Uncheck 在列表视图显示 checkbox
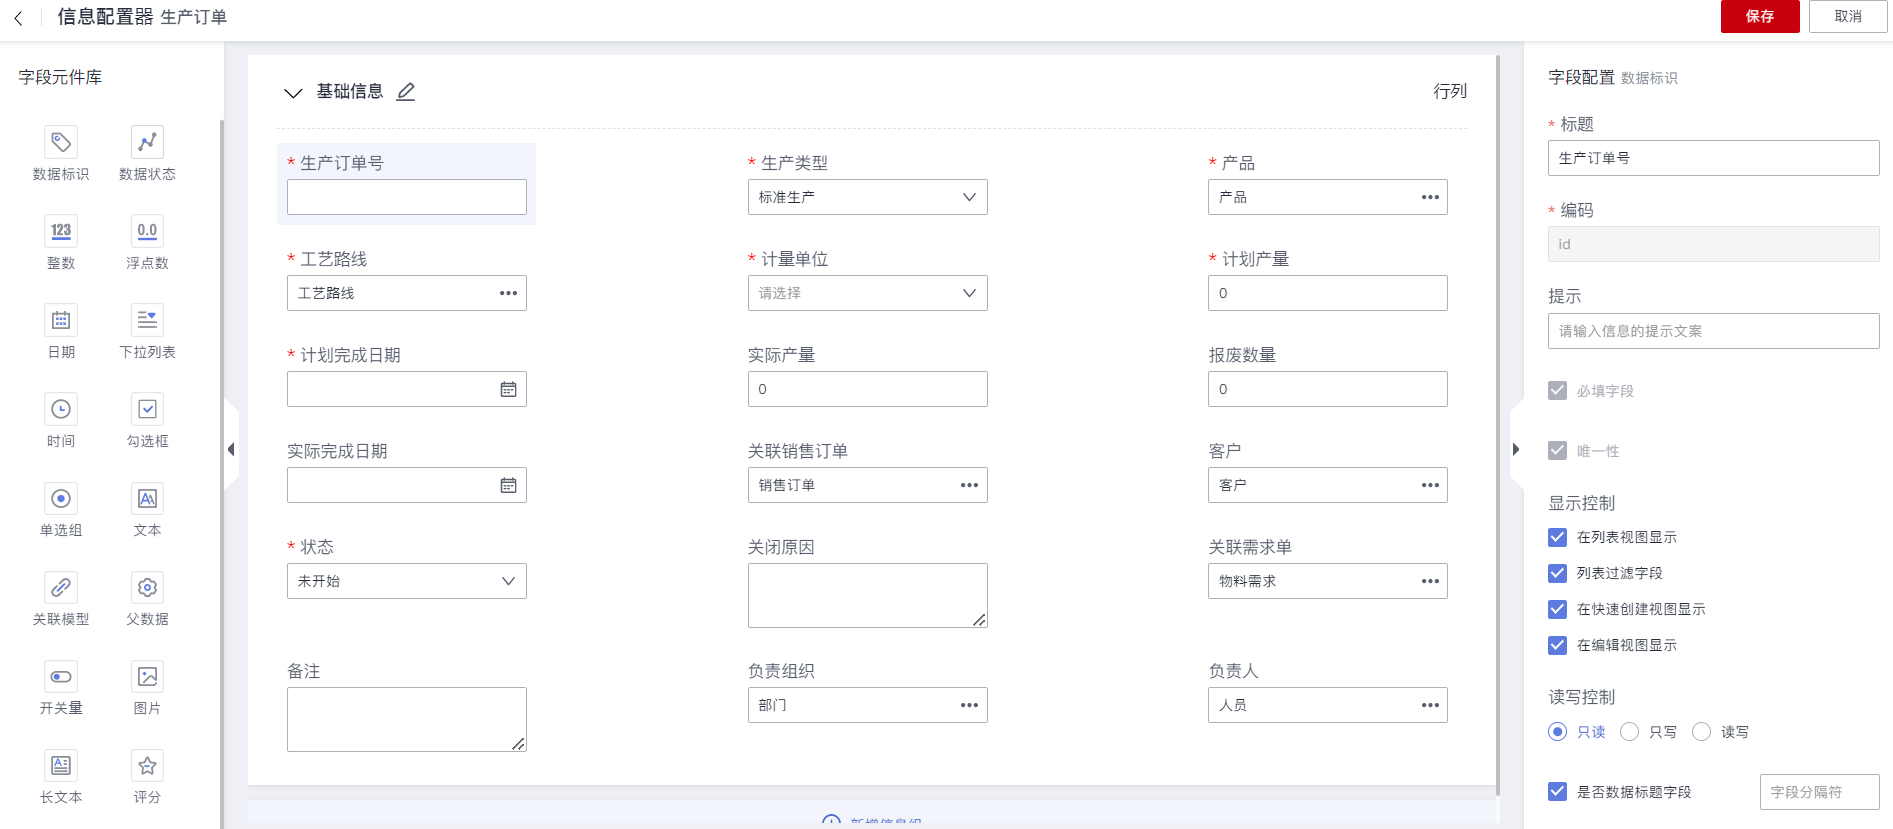This screenshot has height=829, width=1893. (1557, 537)
